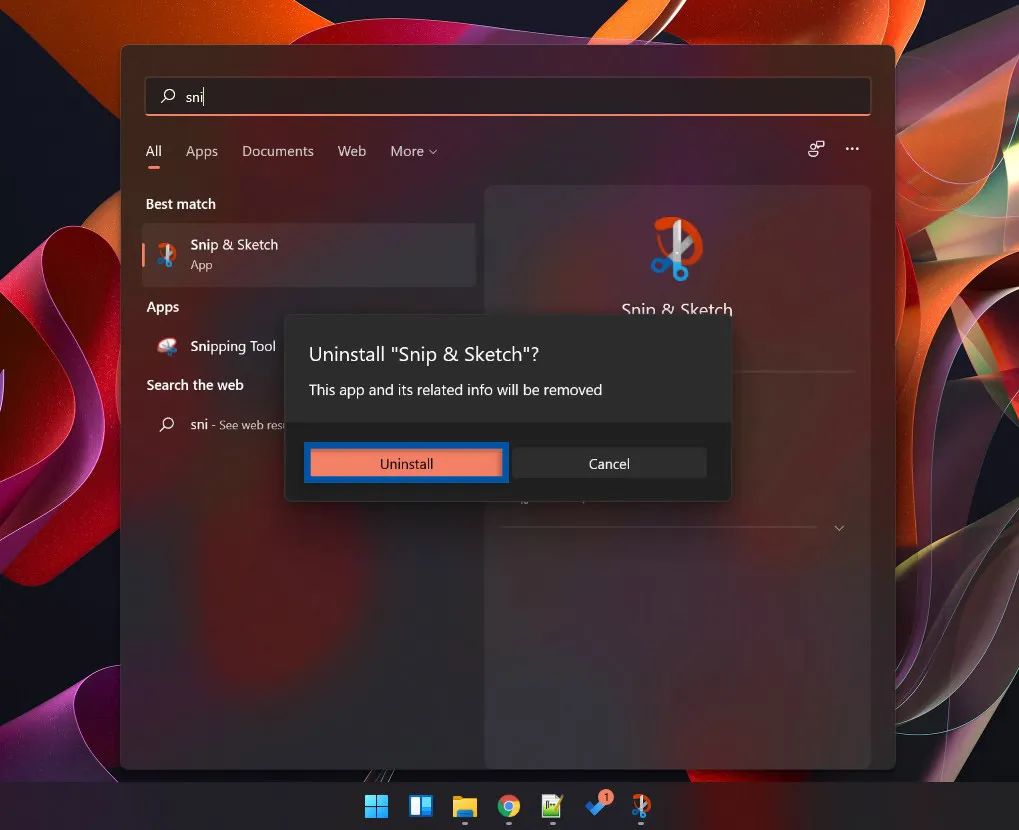This screenshot has height=830, width=1019.
Task: Open File Explorer from the taskbar
Action: (464, 807)
